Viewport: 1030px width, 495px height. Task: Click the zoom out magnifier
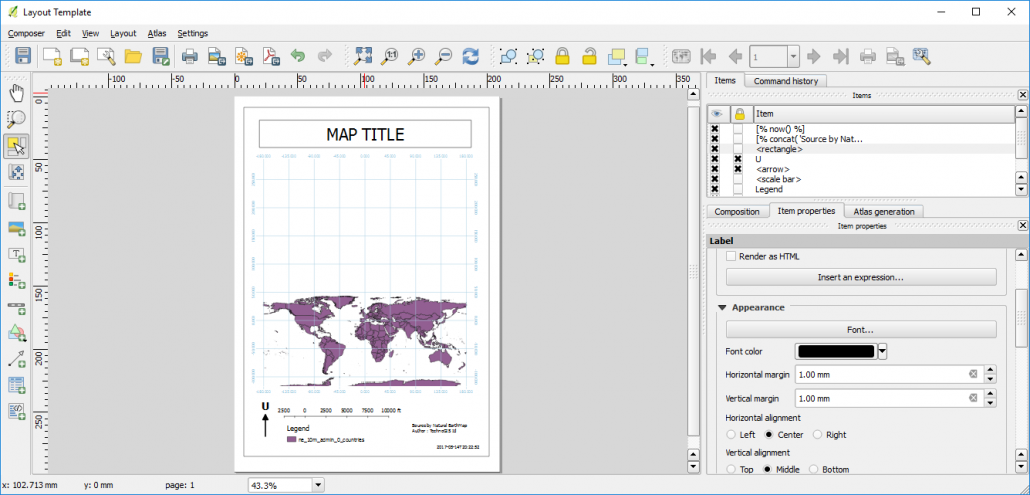point(444,56)
